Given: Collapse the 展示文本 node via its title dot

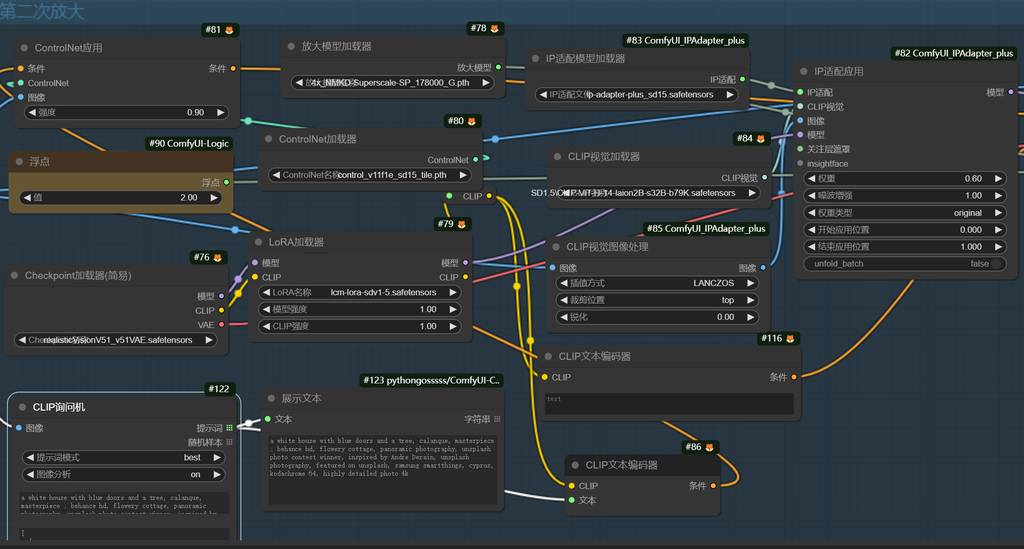Looking at the screenshot, I should [x=269, y=398].
